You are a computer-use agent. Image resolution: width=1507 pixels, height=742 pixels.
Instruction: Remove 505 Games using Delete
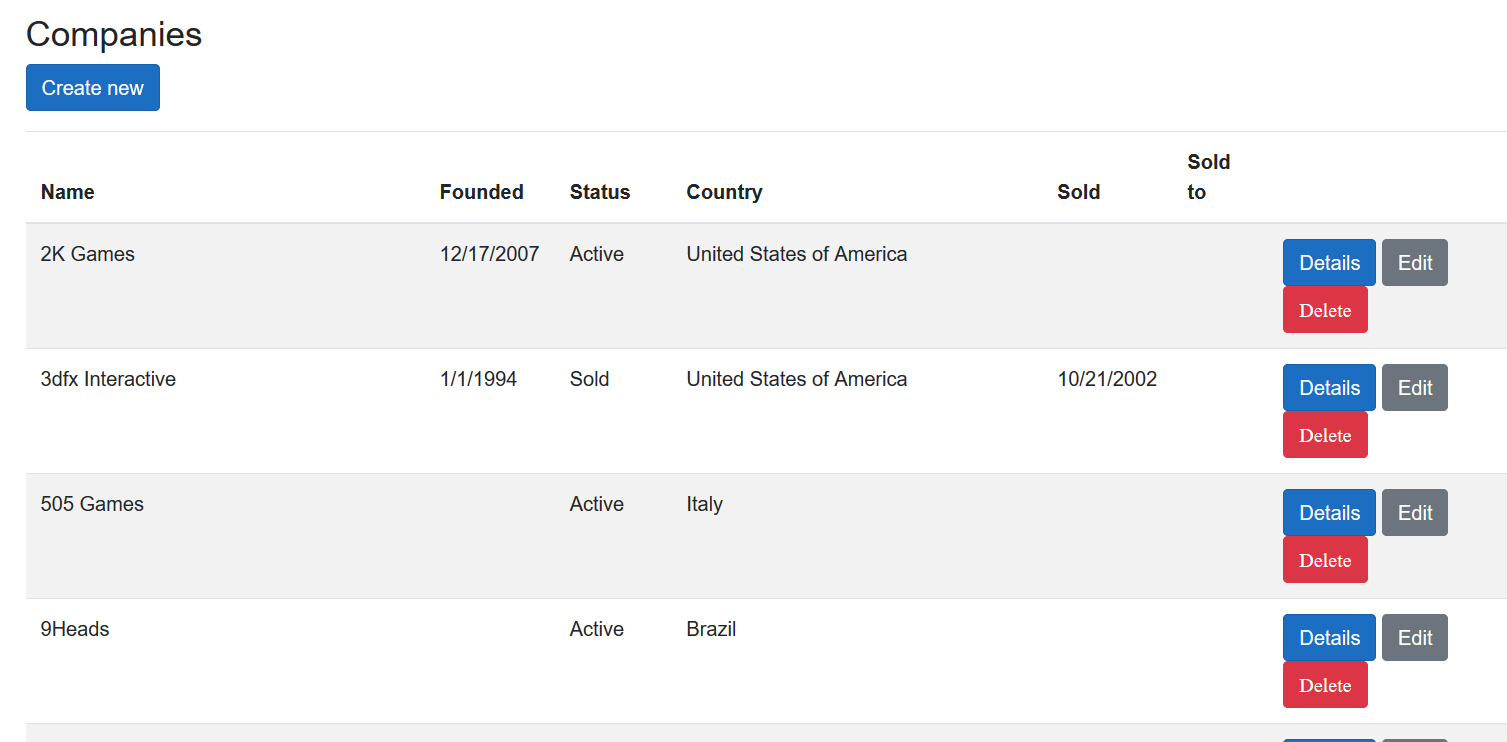click(1324, 560)
